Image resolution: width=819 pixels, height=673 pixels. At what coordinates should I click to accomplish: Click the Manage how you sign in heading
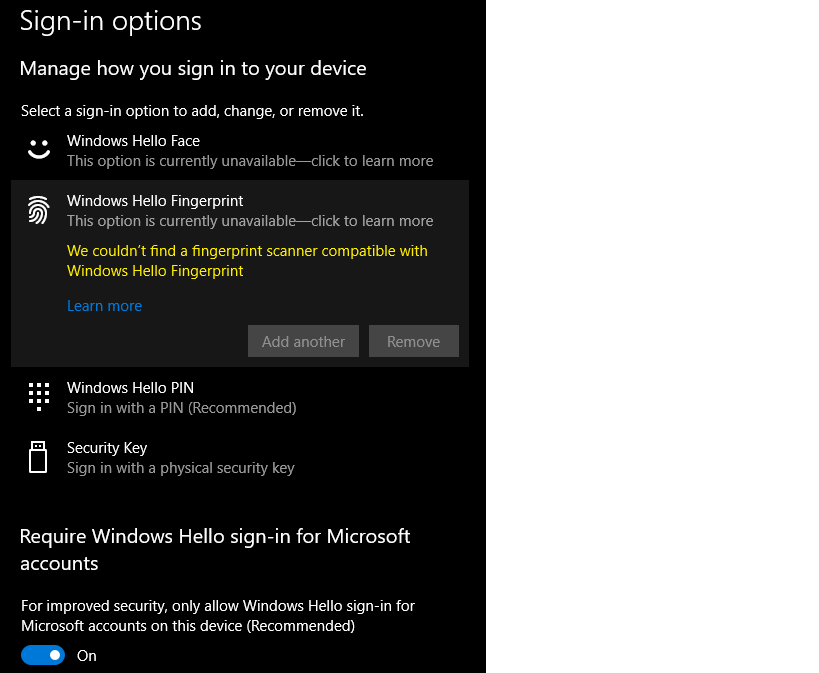pos(193,68)
